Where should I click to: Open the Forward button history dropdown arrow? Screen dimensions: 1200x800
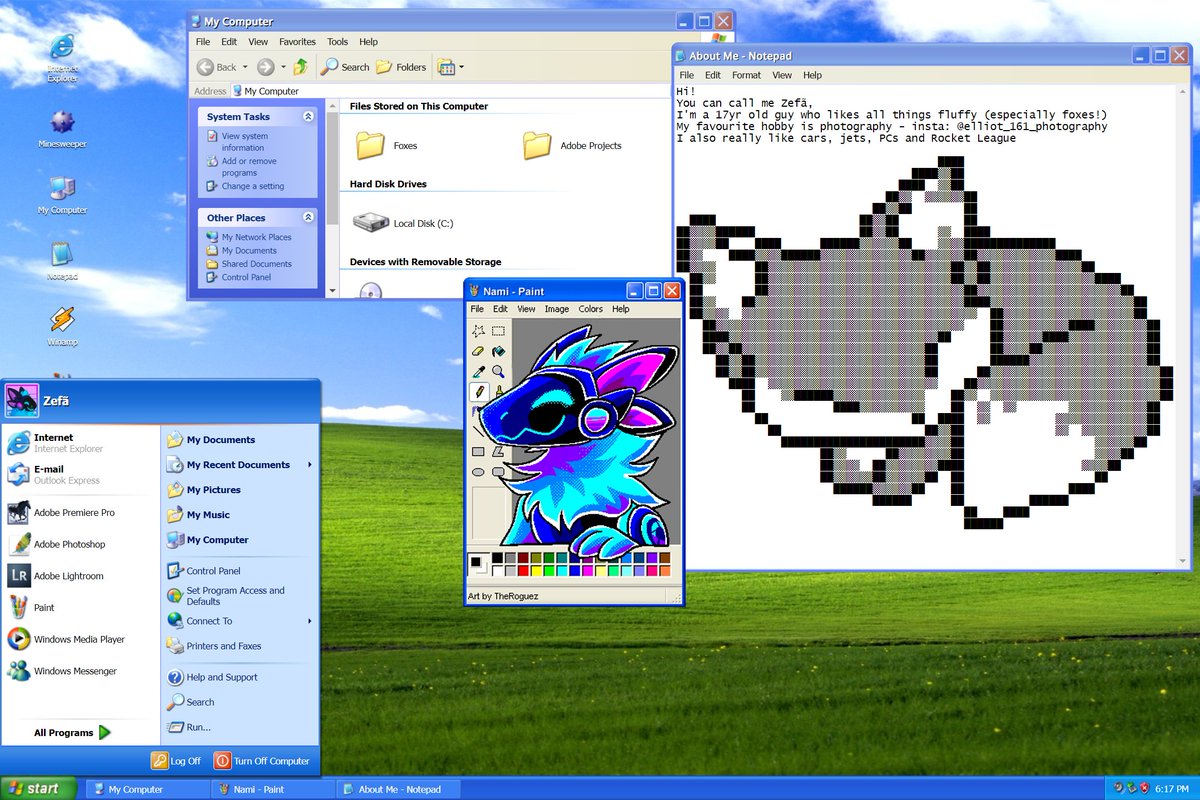click(282, 67)
